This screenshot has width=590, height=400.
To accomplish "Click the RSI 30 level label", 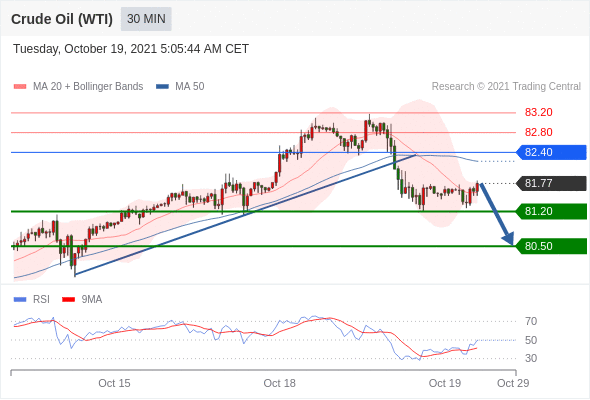I will click(x=531, y=358).
